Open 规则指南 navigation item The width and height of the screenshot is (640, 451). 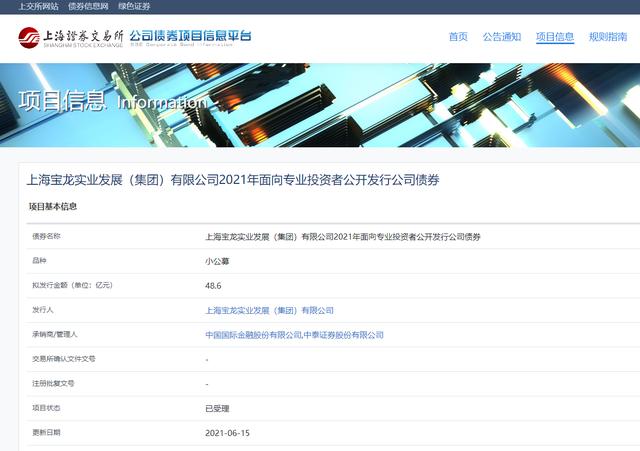pyautogui.click(x=608, y=37)
